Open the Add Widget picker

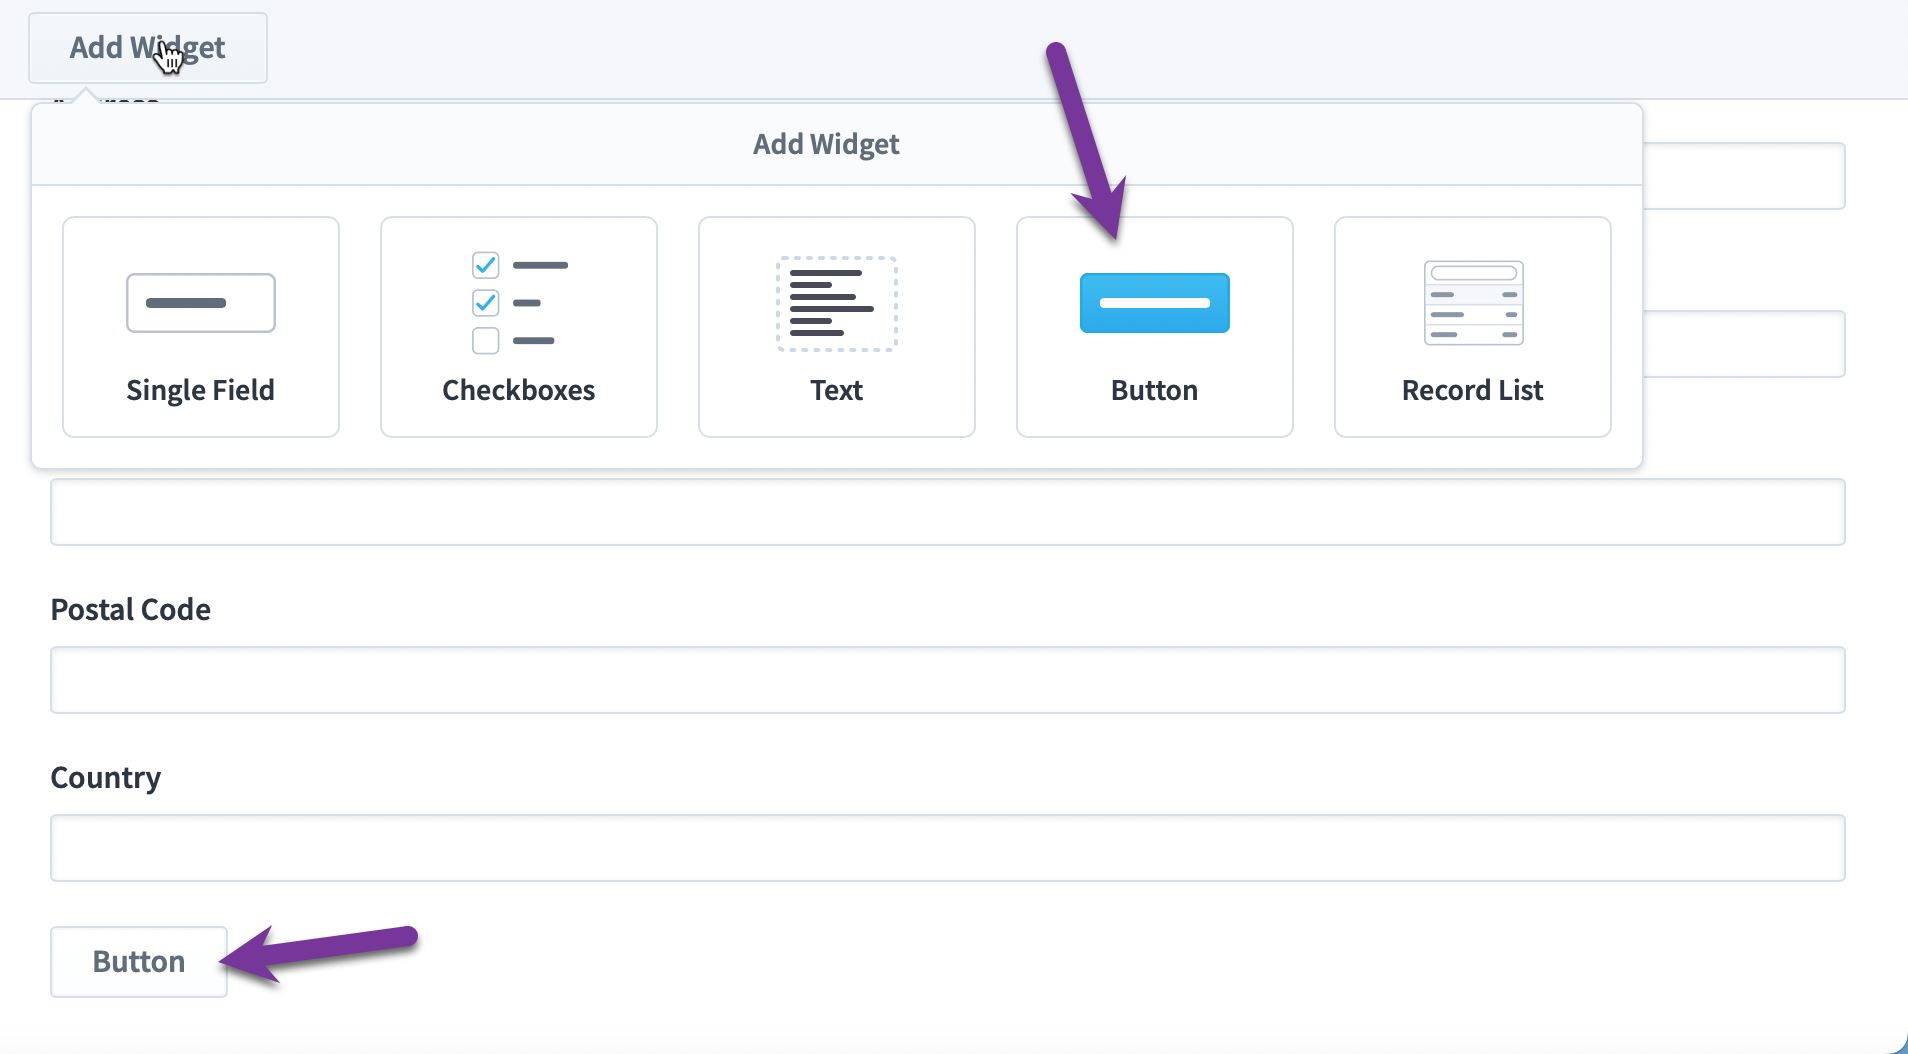click(147, 46)
